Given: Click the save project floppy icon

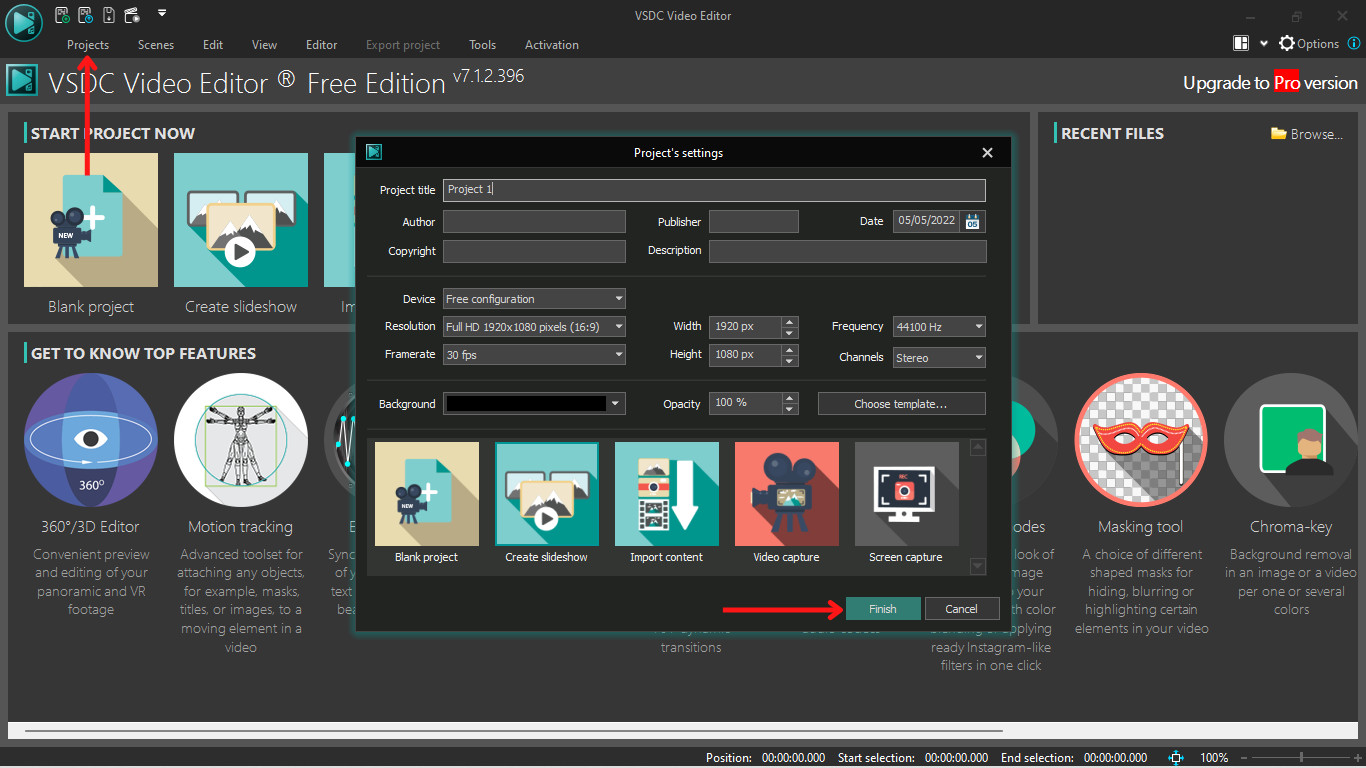Looking at the screenshot, I should click(108, 15).
